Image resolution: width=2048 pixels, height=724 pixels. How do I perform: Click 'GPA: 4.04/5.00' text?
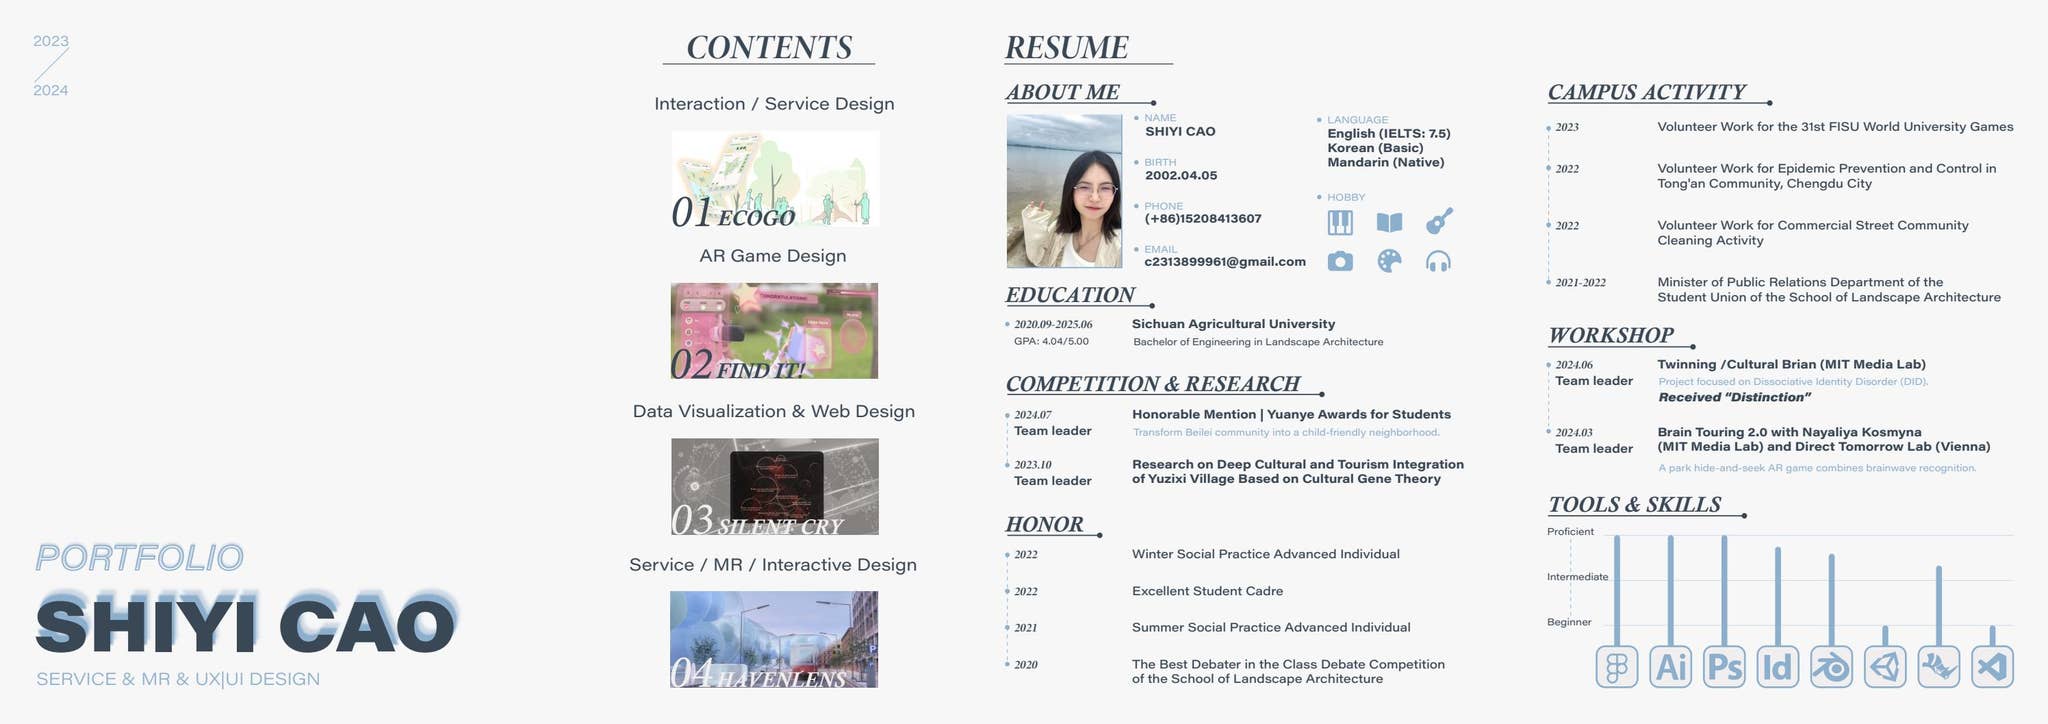coord(1051,342)
